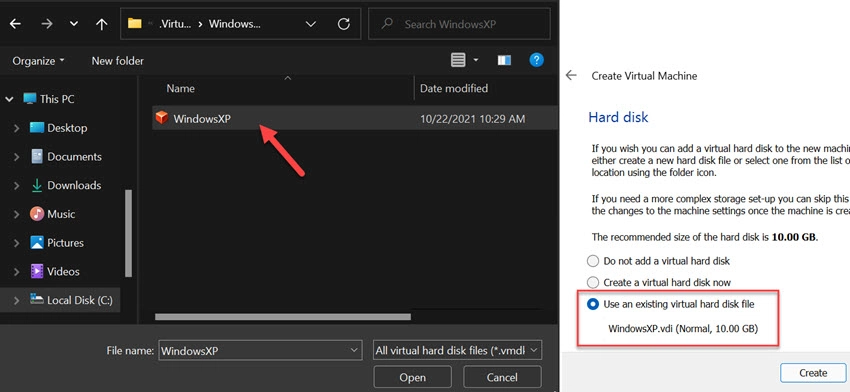850x392 pixels.
Task: Expand the Local Disk (C:) tree node
Action: click(x=16, y=300)
